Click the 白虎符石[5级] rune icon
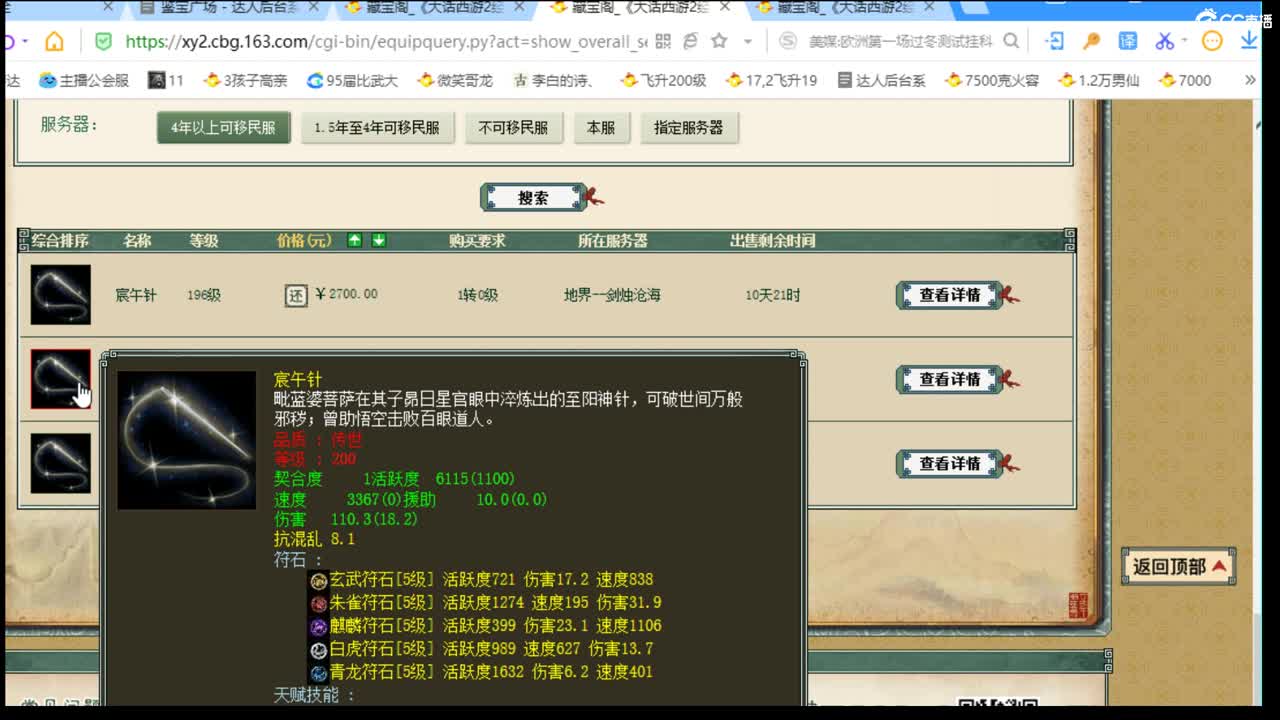Screen dimensions: 1280x720 (x=319, y=649)
